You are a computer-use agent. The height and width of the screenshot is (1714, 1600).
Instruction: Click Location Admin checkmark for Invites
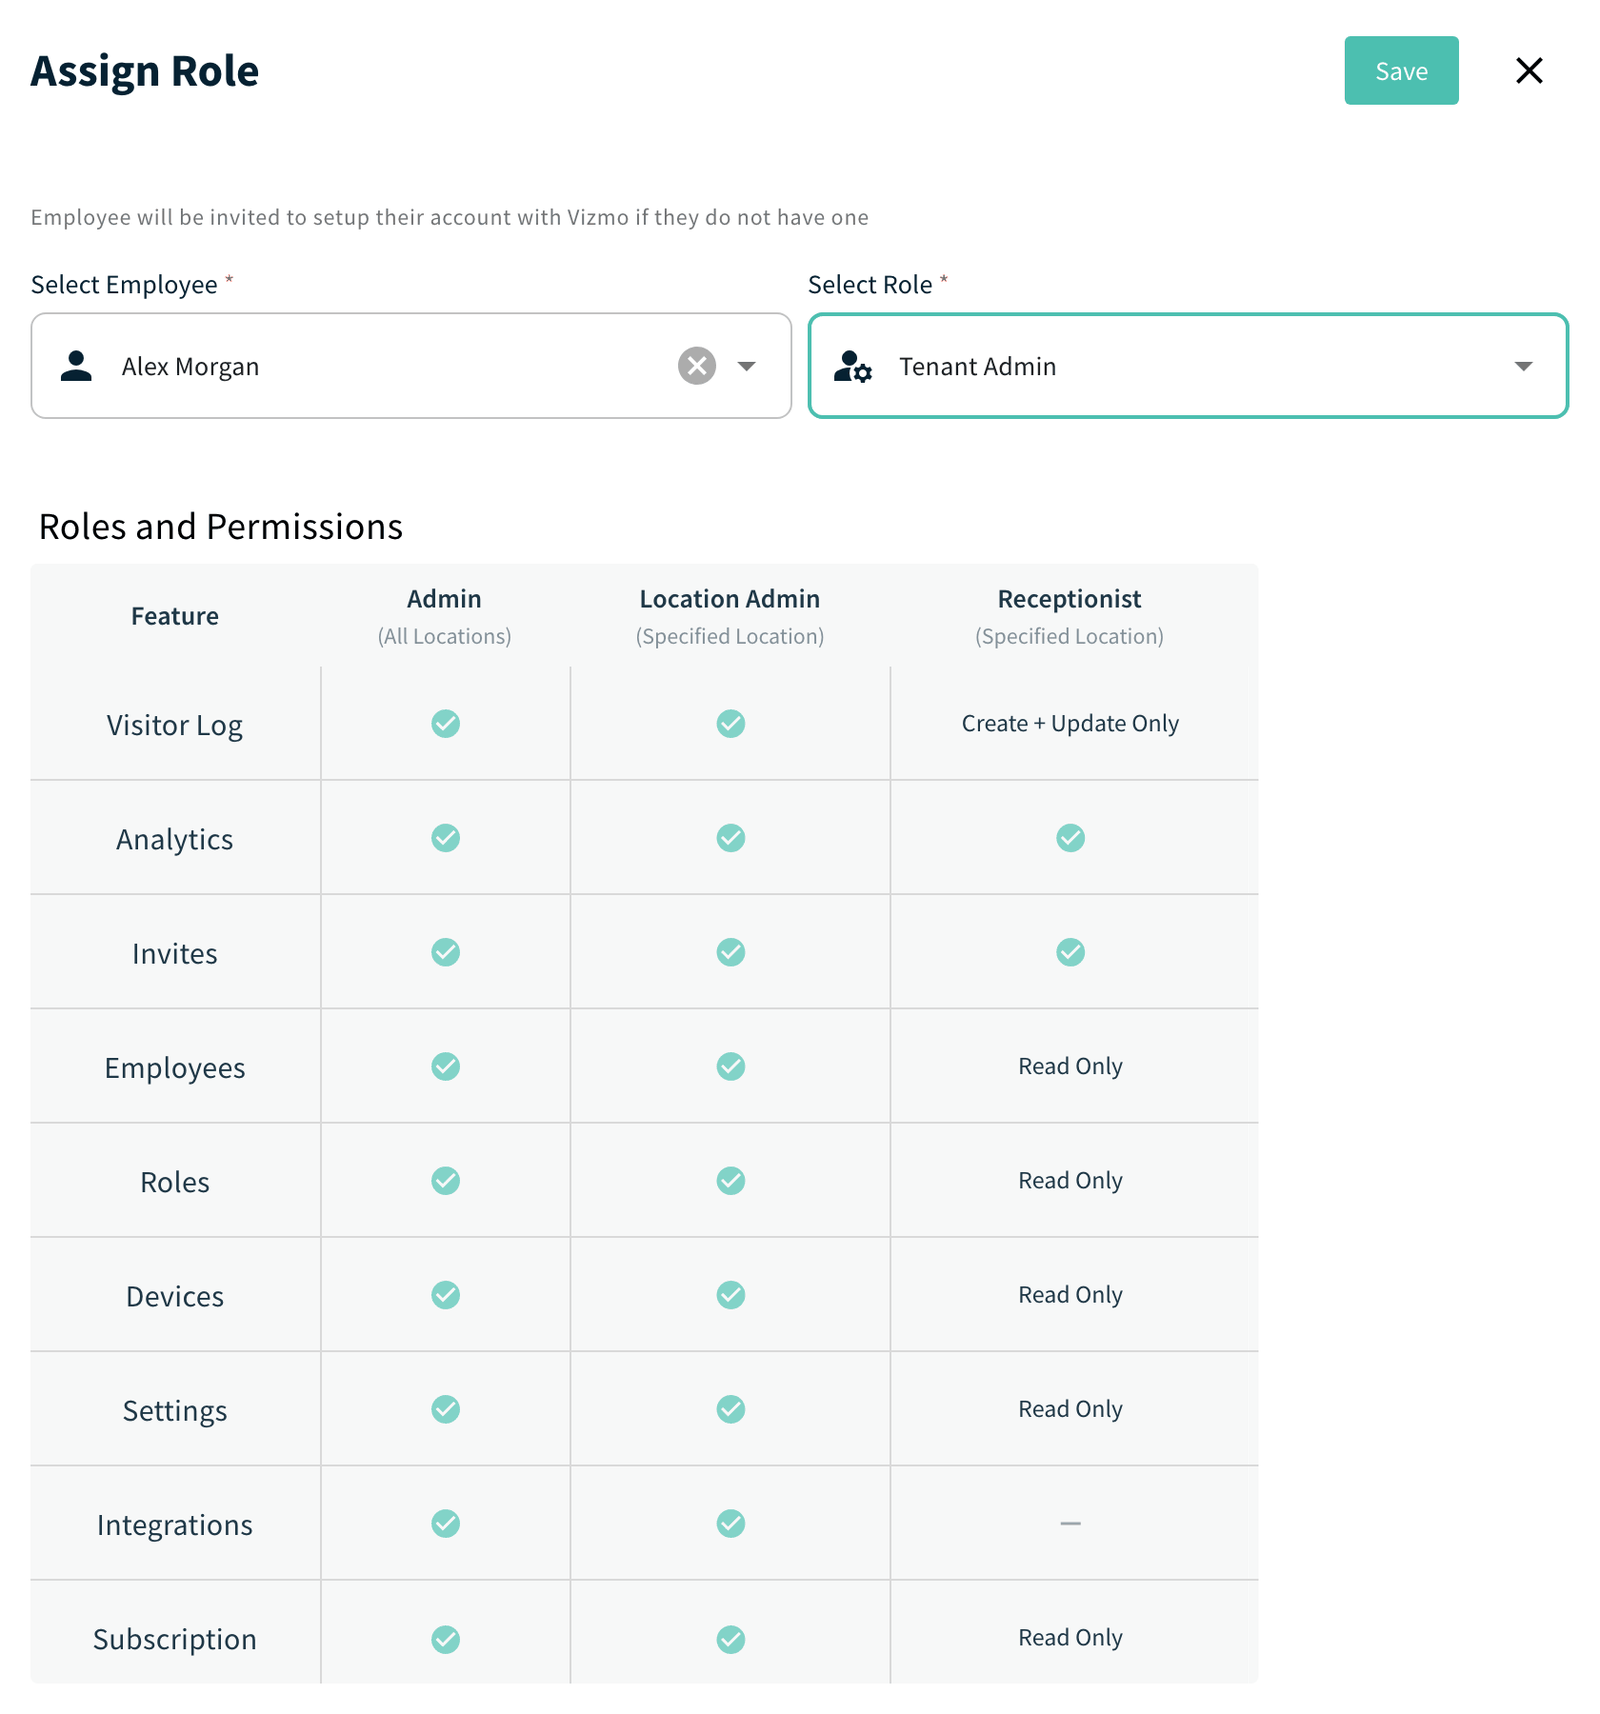point(730,951)
